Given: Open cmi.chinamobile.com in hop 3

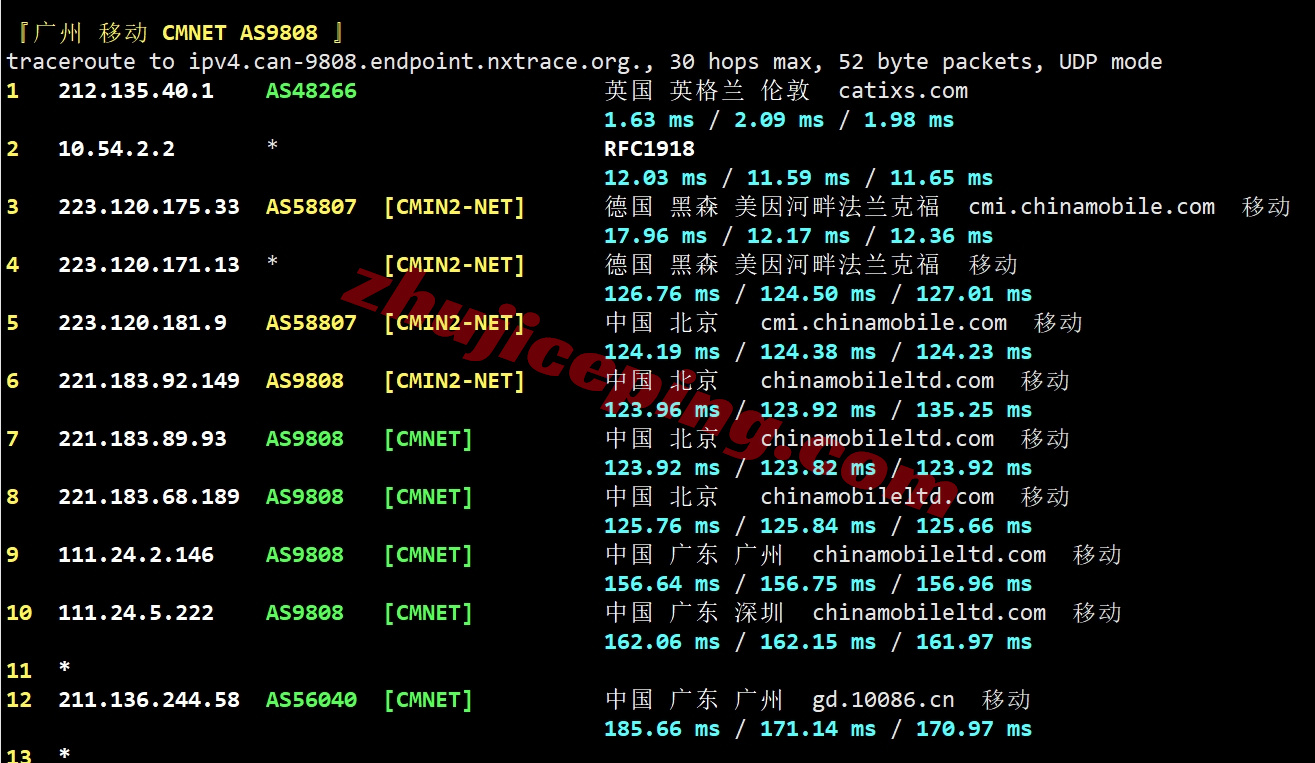Looking at the screenshot, I should [1091, 207].
